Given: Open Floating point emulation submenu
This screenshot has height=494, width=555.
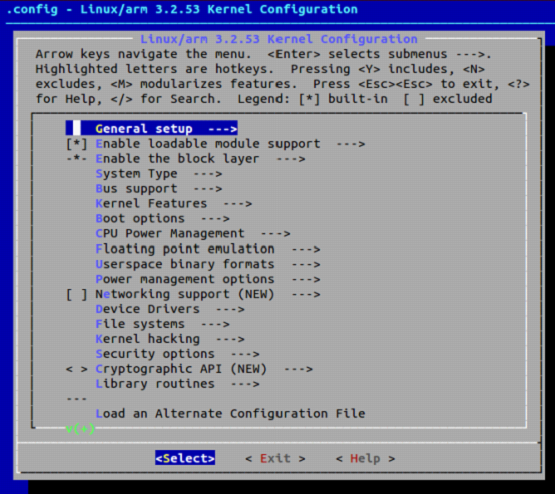Looking at the screenshot, I should [207, 249].
